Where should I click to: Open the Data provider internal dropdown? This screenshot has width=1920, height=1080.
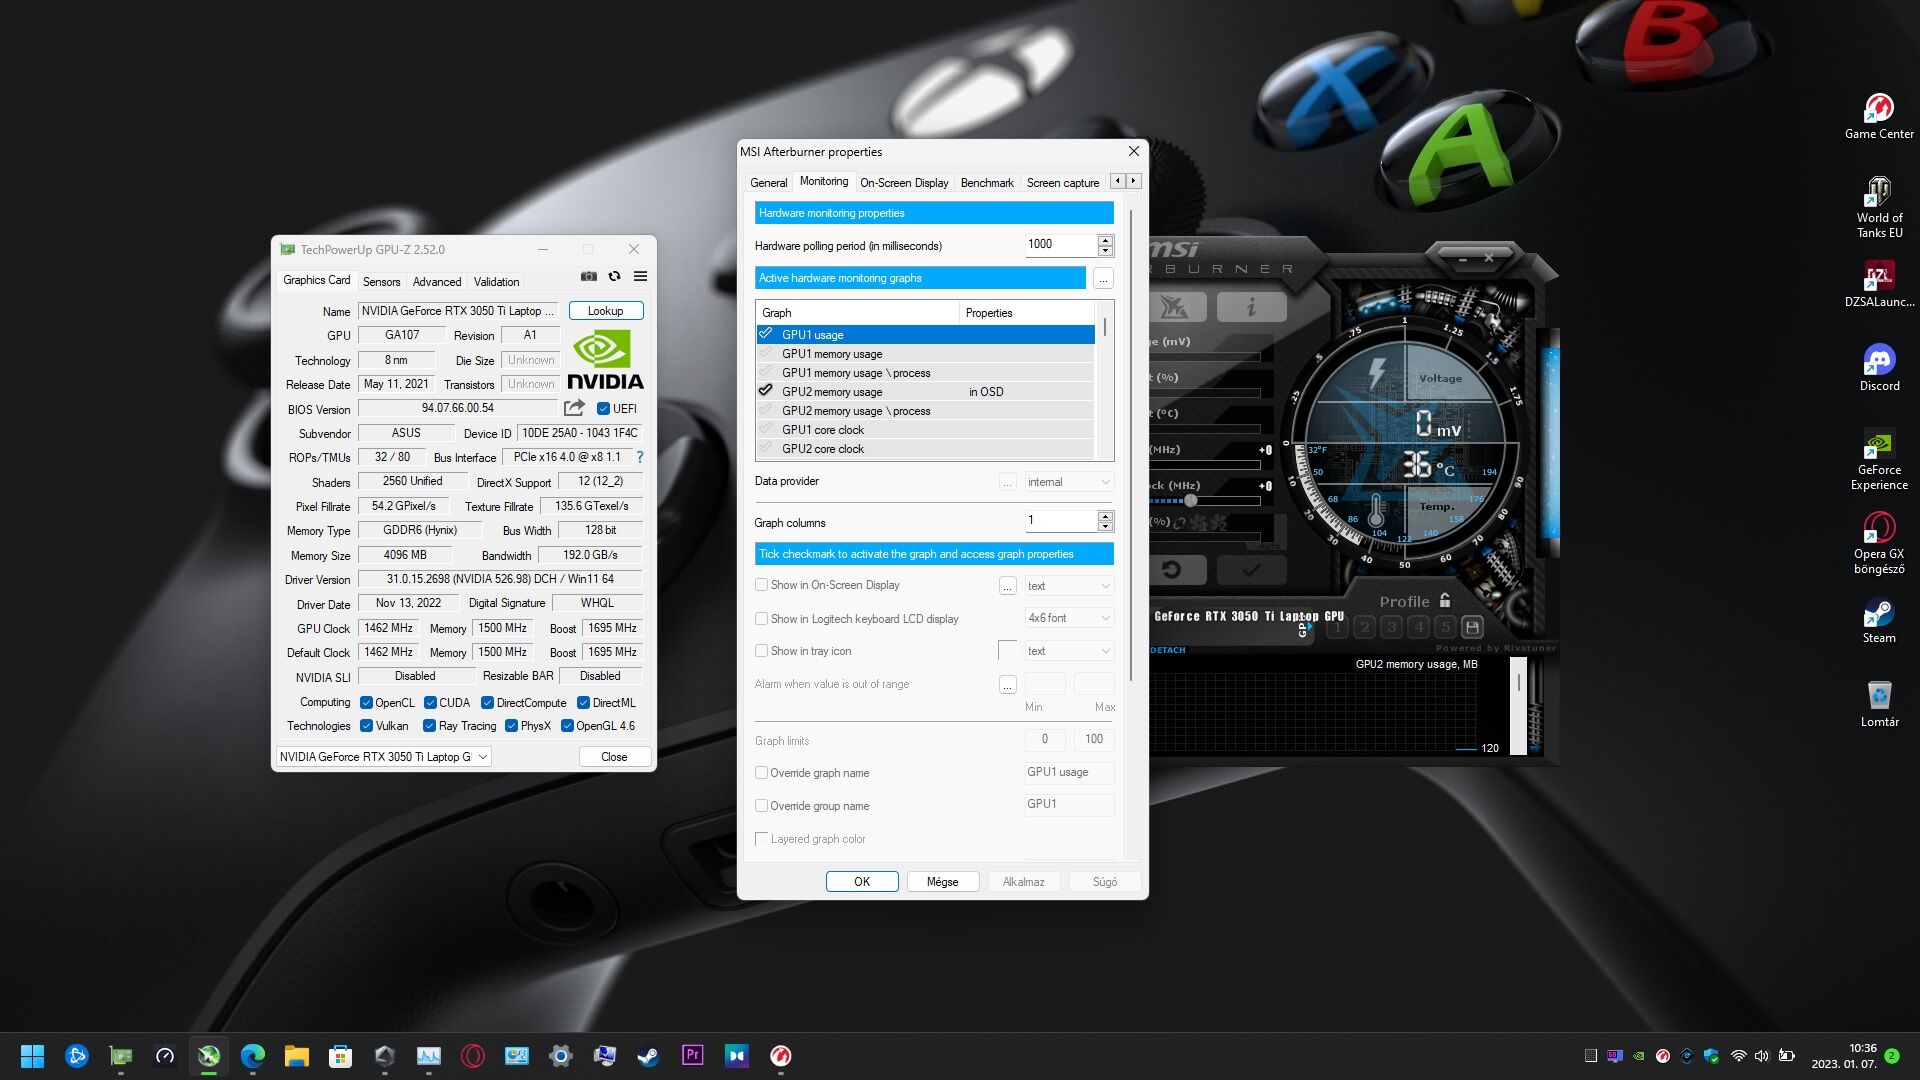[1069, 482]
